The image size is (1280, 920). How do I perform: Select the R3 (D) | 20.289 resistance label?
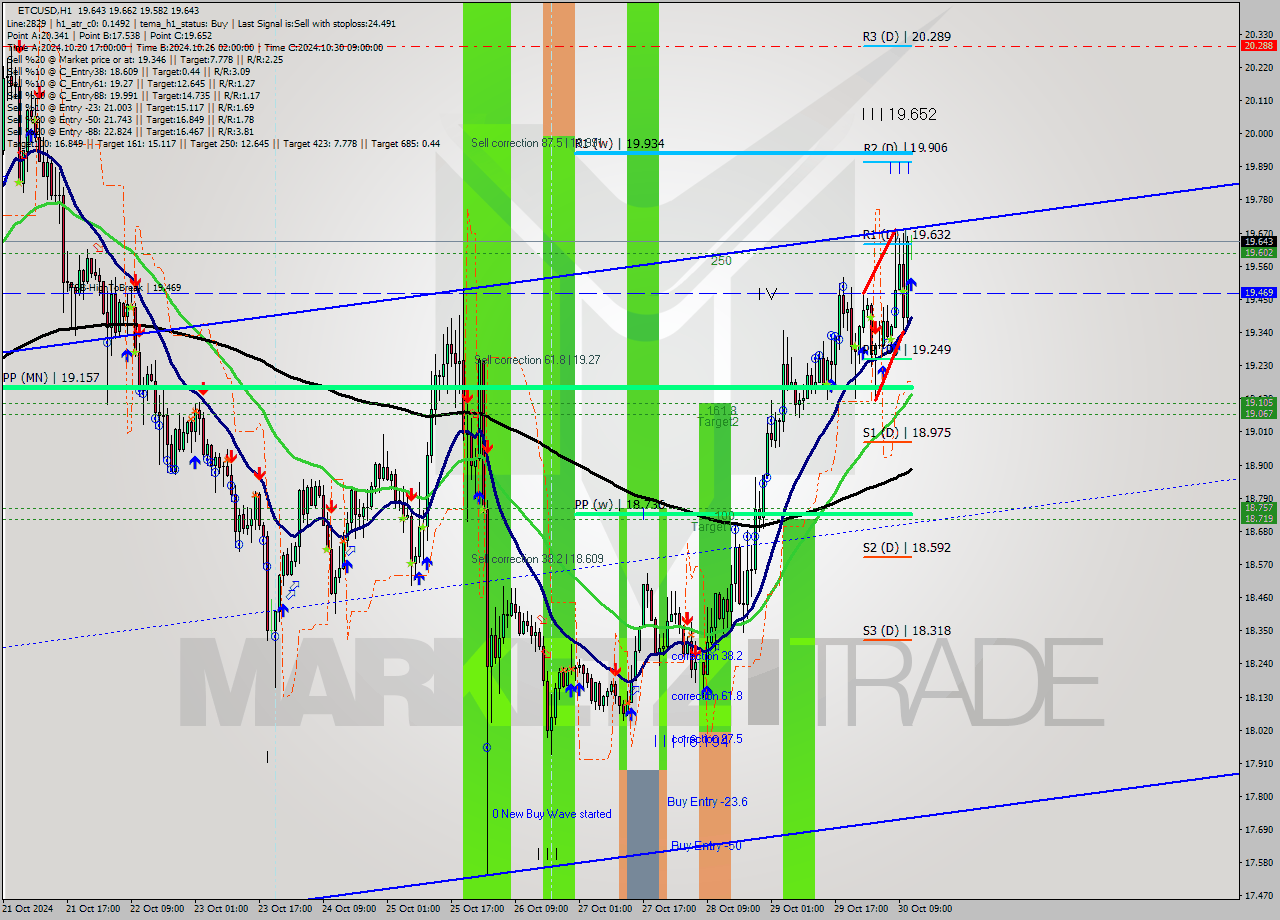(906, 36)
